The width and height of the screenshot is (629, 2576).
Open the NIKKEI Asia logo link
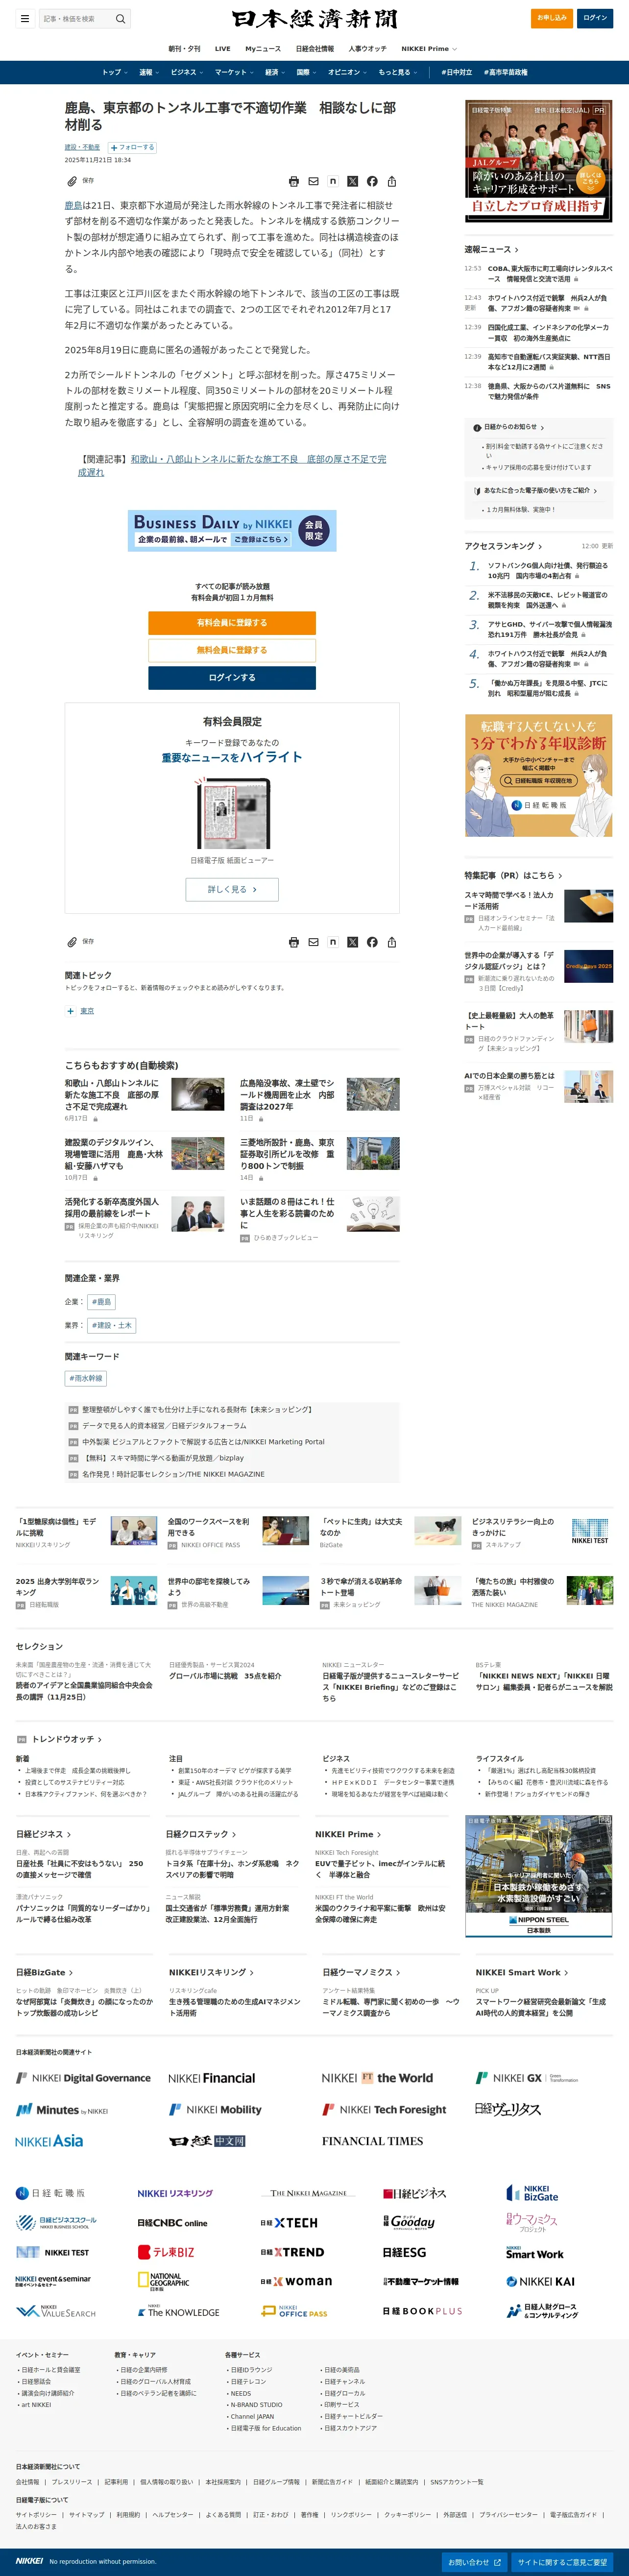(x=49, y=2141)
